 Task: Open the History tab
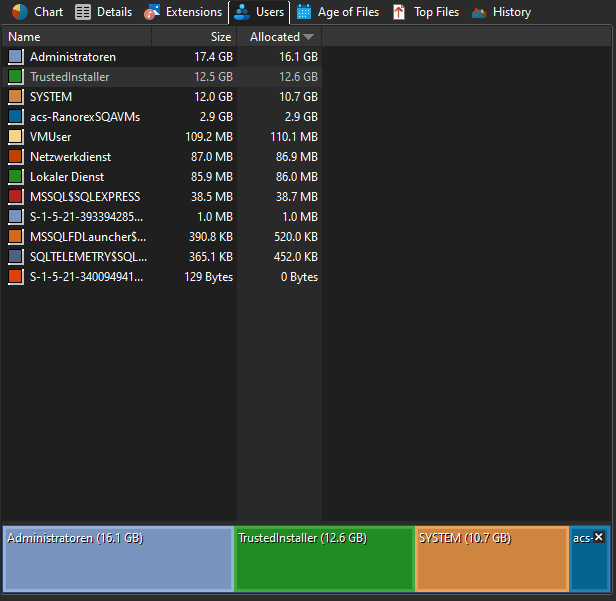coord(501,12)
